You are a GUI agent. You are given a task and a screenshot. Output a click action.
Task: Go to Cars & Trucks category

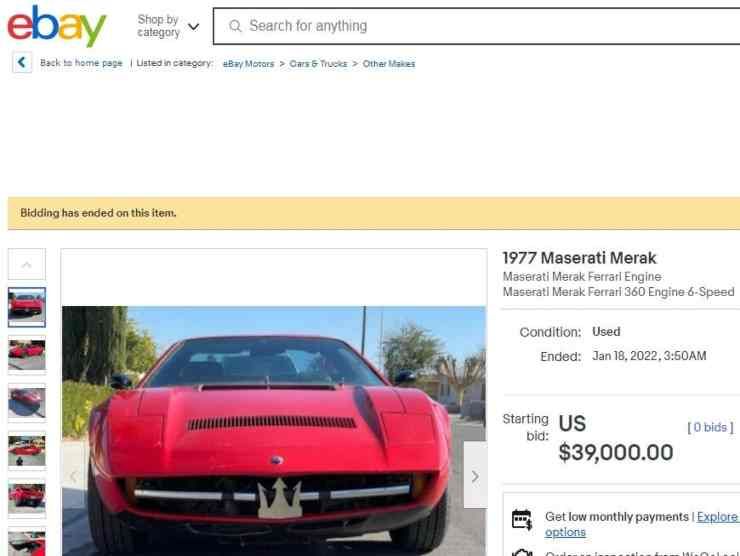point(318,64)
